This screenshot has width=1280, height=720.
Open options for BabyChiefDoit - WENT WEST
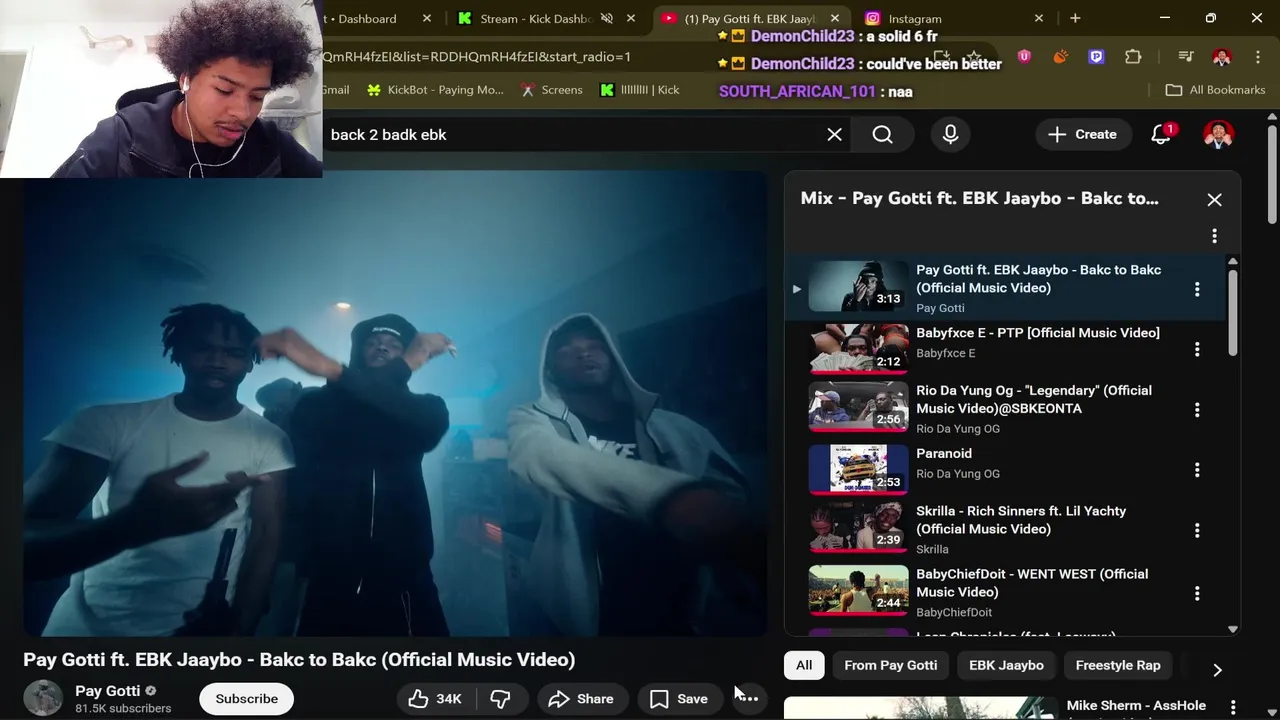[1197, 593]
